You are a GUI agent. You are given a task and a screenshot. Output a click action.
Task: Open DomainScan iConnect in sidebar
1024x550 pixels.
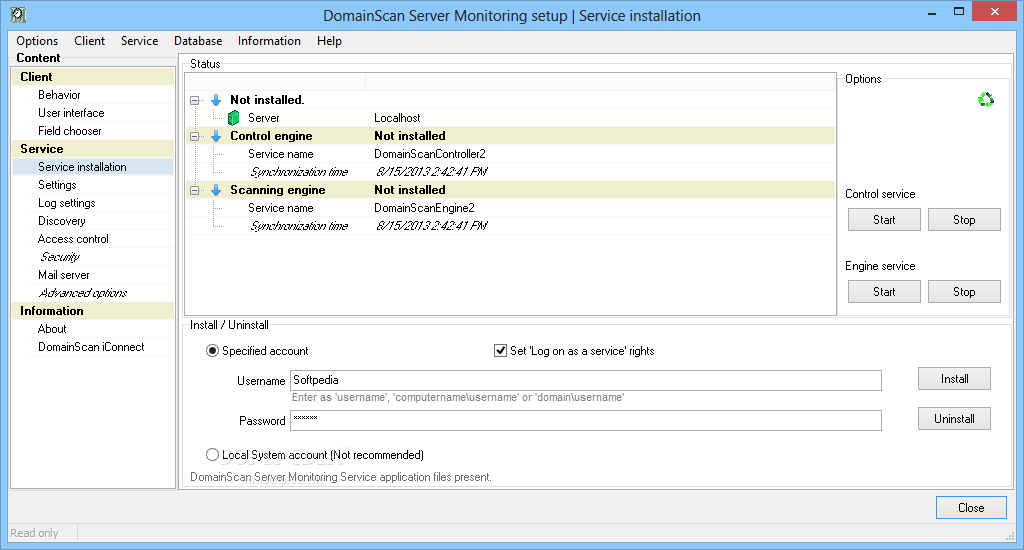tap(91, 347)
